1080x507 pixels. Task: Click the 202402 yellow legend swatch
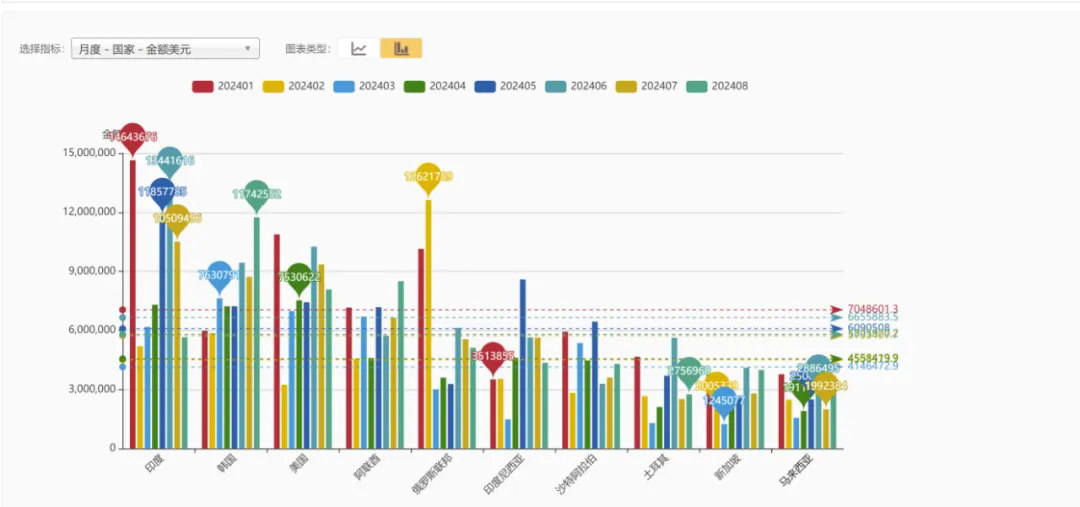(274, 86)
